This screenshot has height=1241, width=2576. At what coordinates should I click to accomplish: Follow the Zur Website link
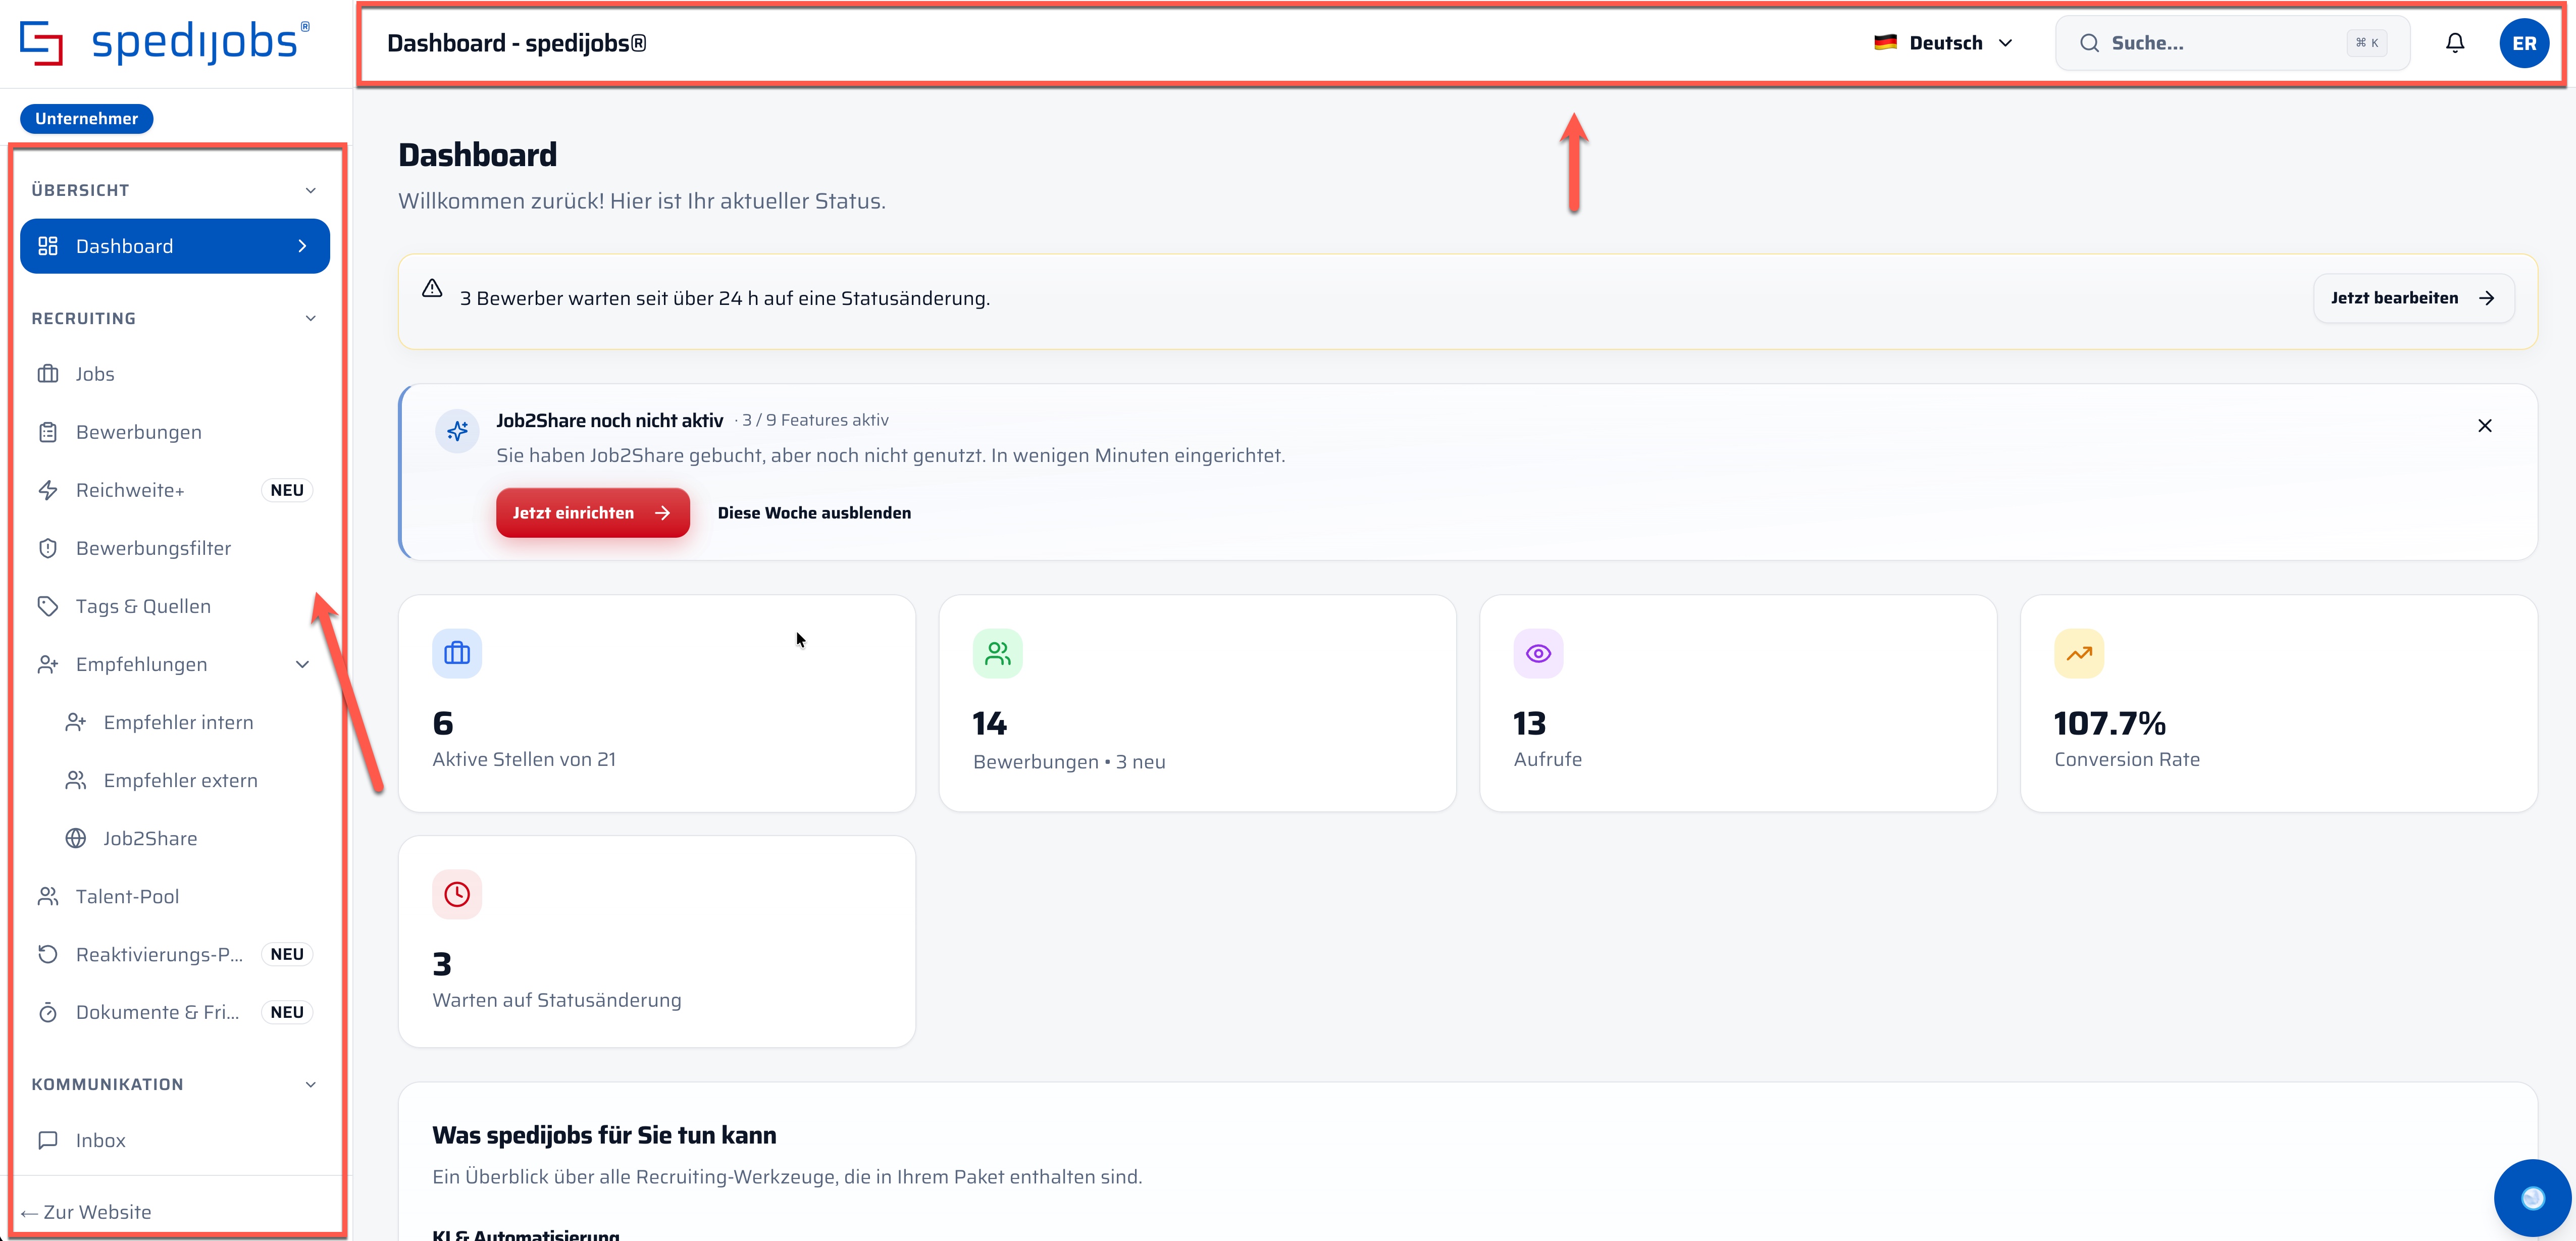86,1212
